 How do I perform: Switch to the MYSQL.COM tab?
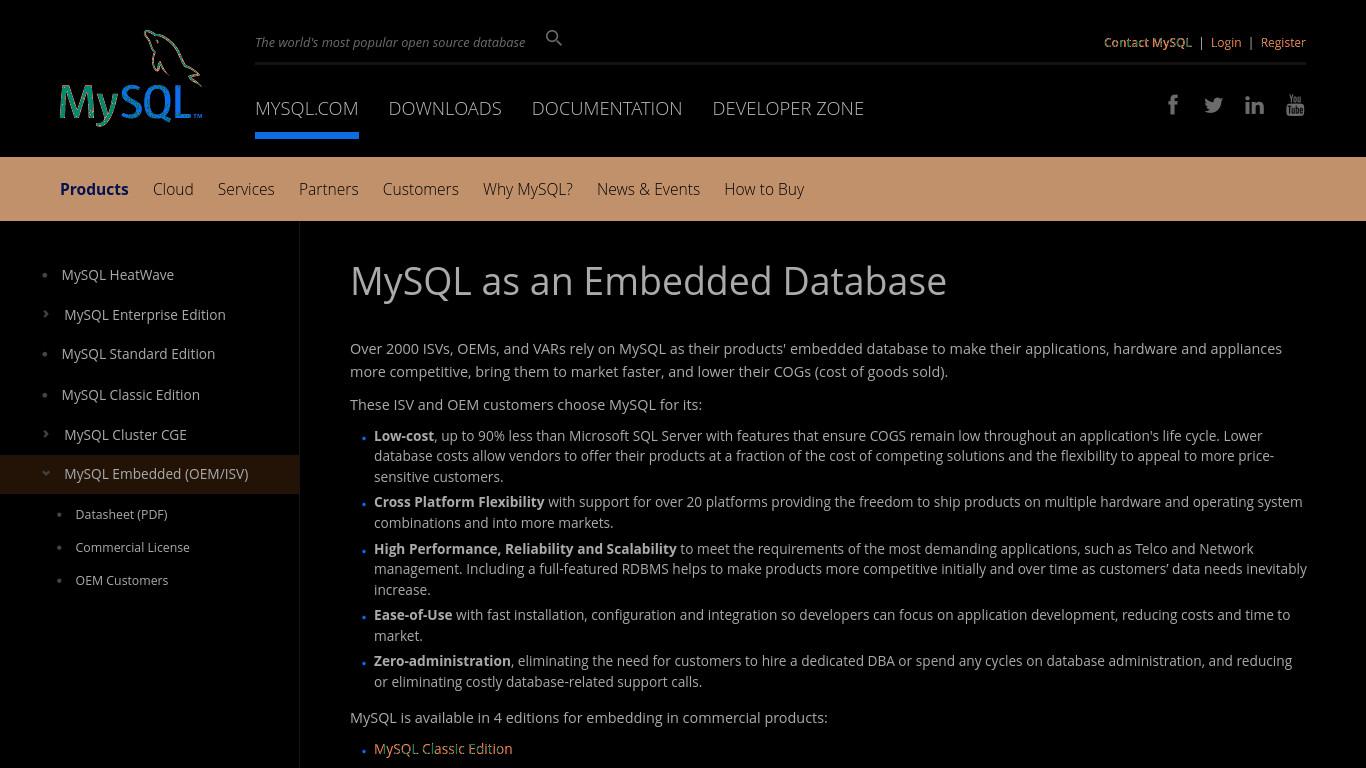click(307, 108)
